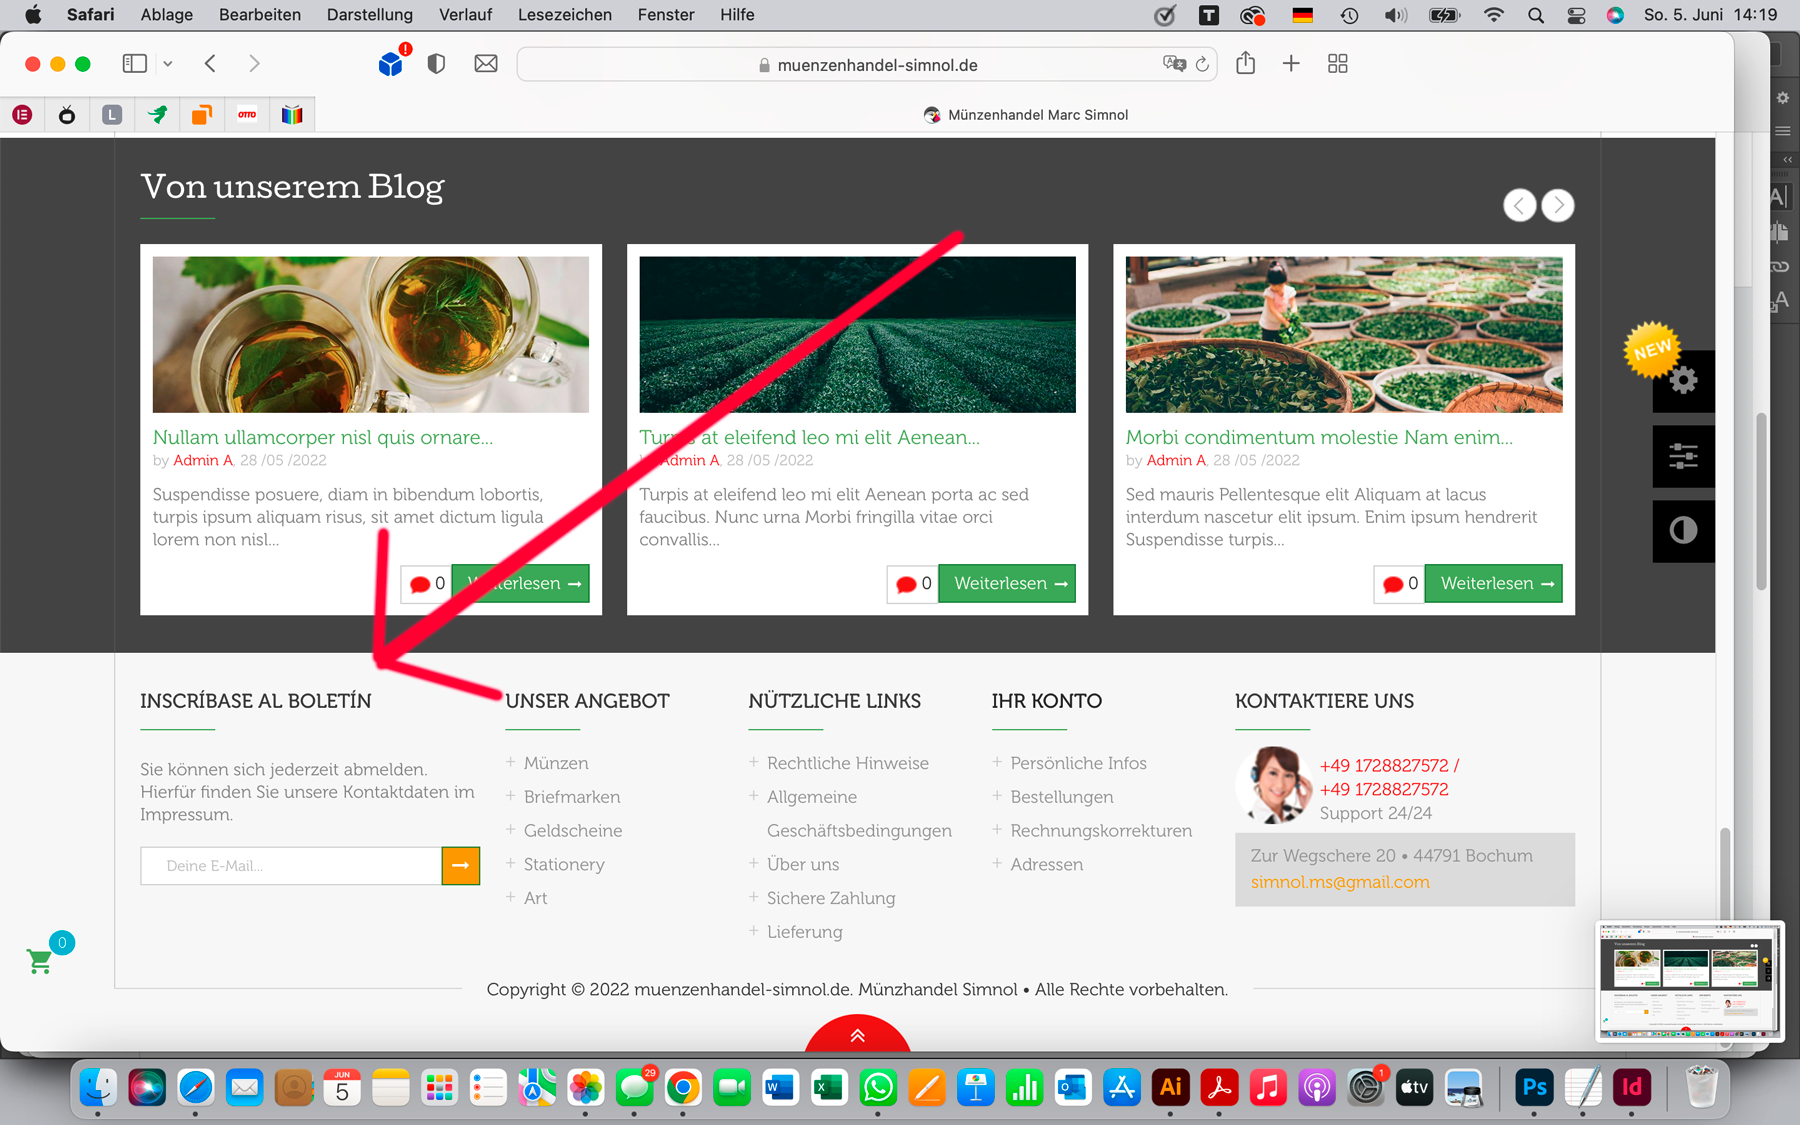Open the OTTO favorite icon
This screenshot has width=1800, height=1125.
tap(247, 115)
